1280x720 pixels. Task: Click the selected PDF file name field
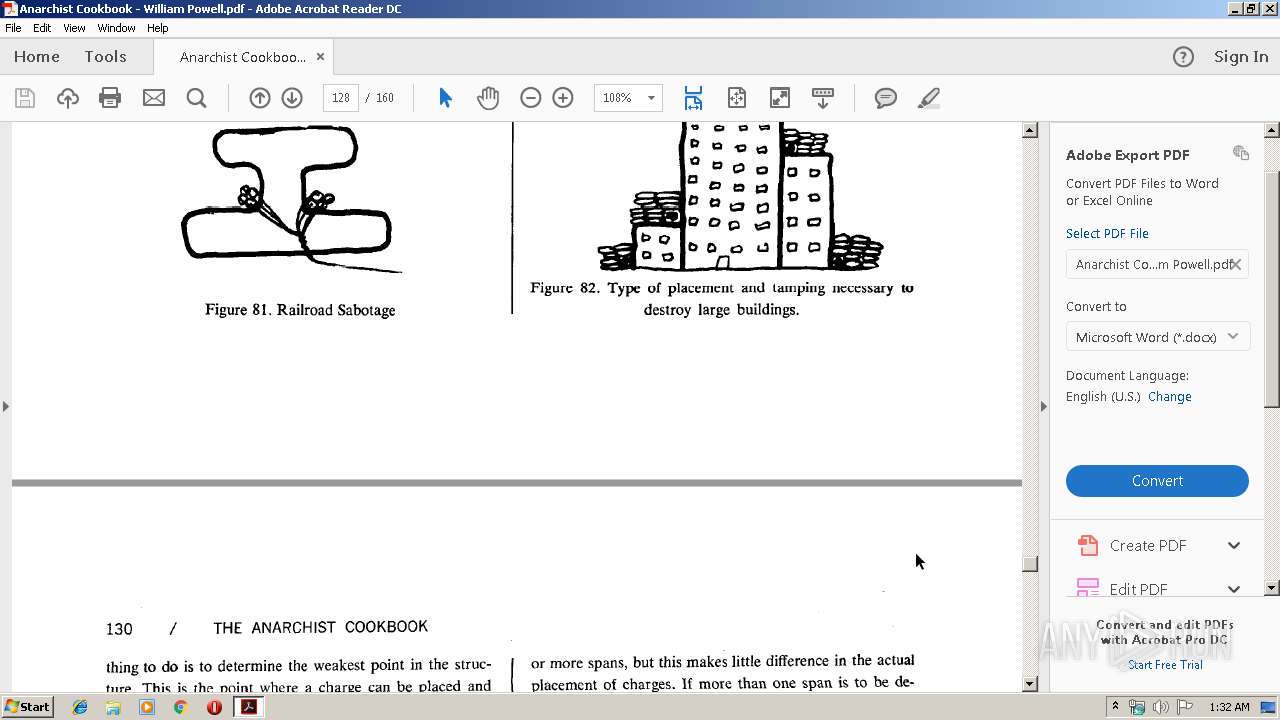coord(1157,264)
